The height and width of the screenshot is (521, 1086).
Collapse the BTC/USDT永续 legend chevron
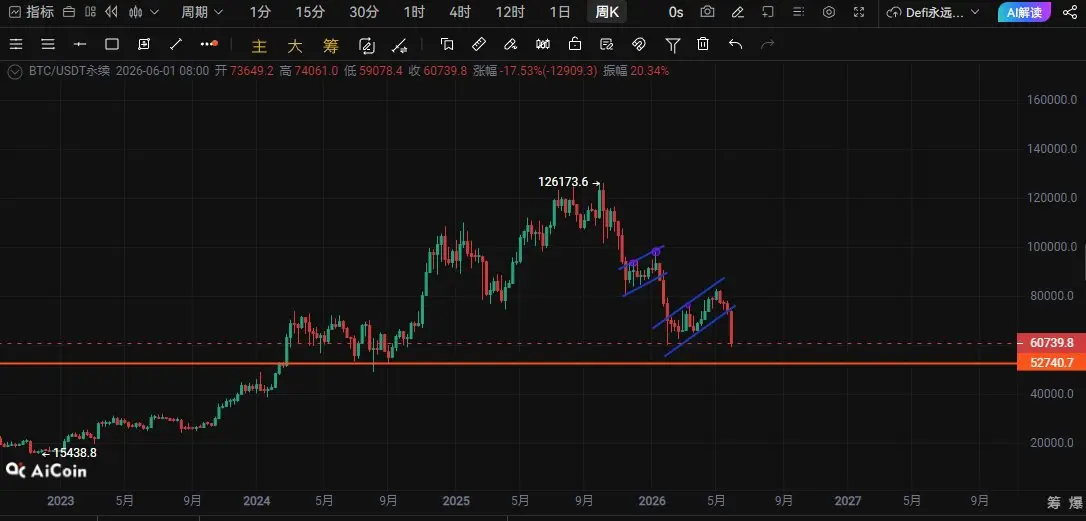tap(15, 71)
